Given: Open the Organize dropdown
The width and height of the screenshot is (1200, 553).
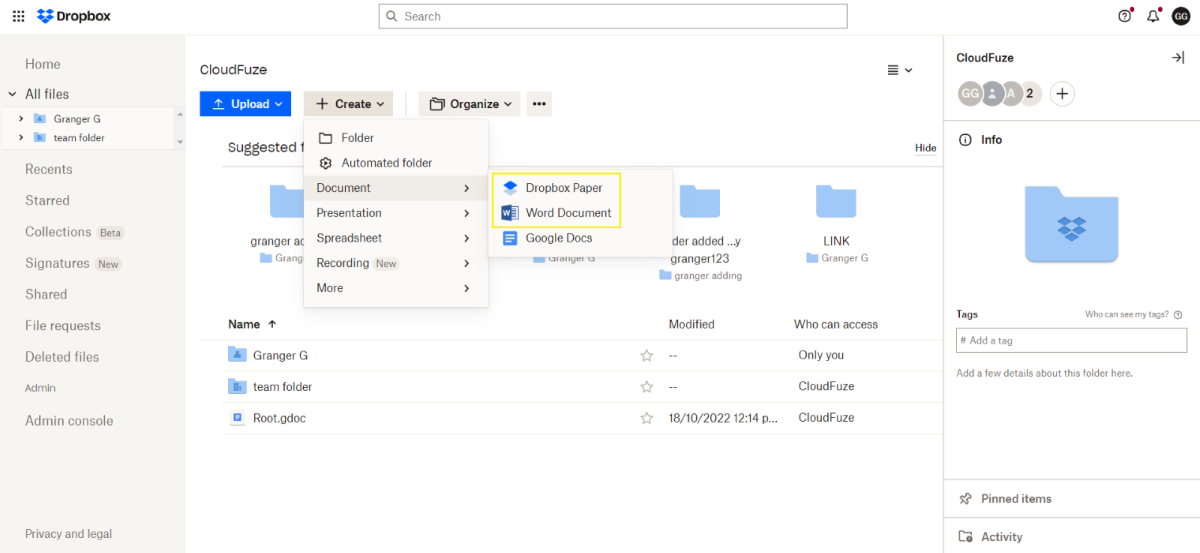Looking at the screenshot, I should coord(470,104).
